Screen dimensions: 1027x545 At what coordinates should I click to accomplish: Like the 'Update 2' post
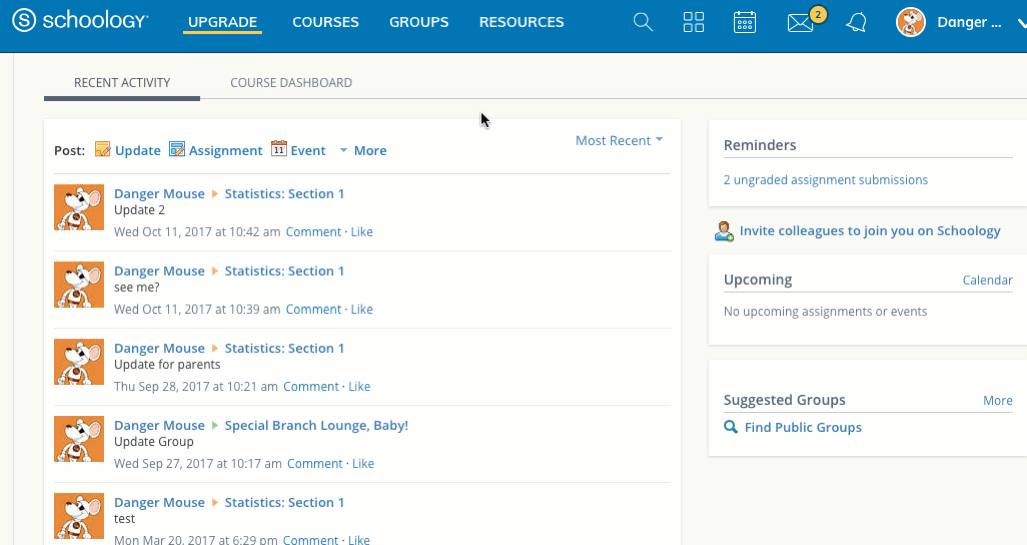click(x=362, y=232)
